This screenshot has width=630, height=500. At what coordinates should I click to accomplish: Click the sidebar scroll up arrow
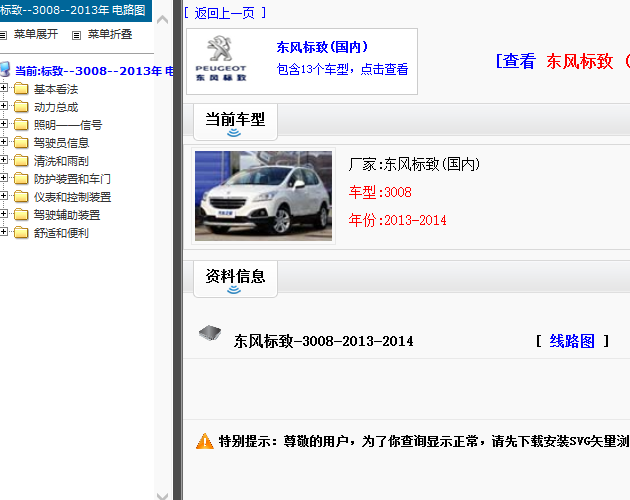tap(162, 19)
